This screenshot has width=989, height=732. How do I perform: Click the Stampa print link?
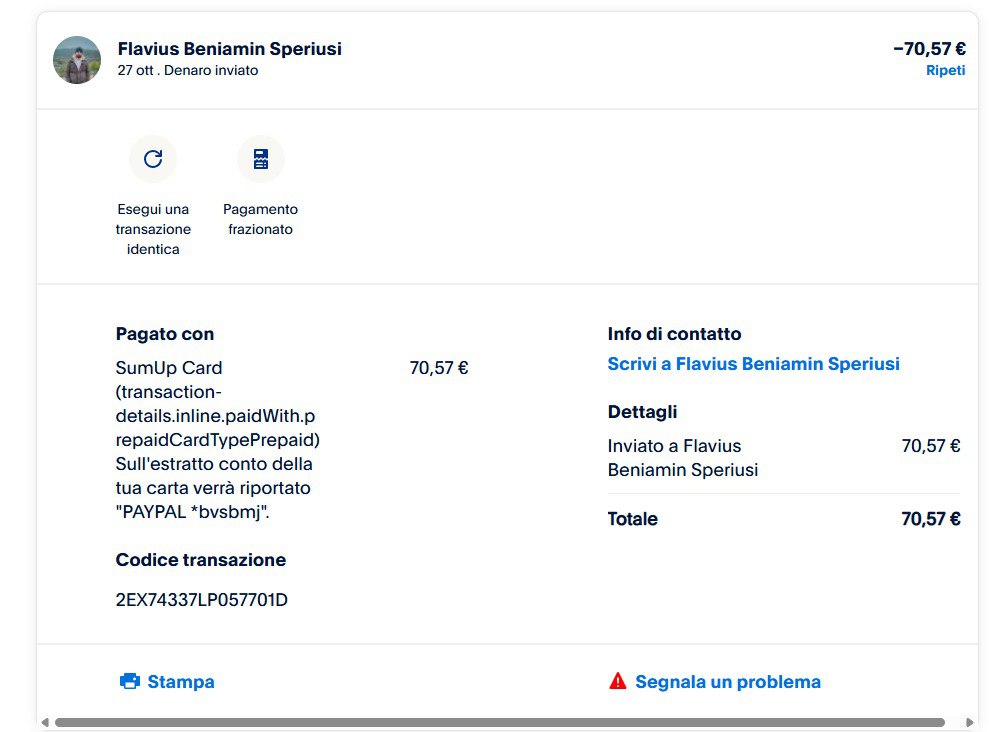pos(181,682)
